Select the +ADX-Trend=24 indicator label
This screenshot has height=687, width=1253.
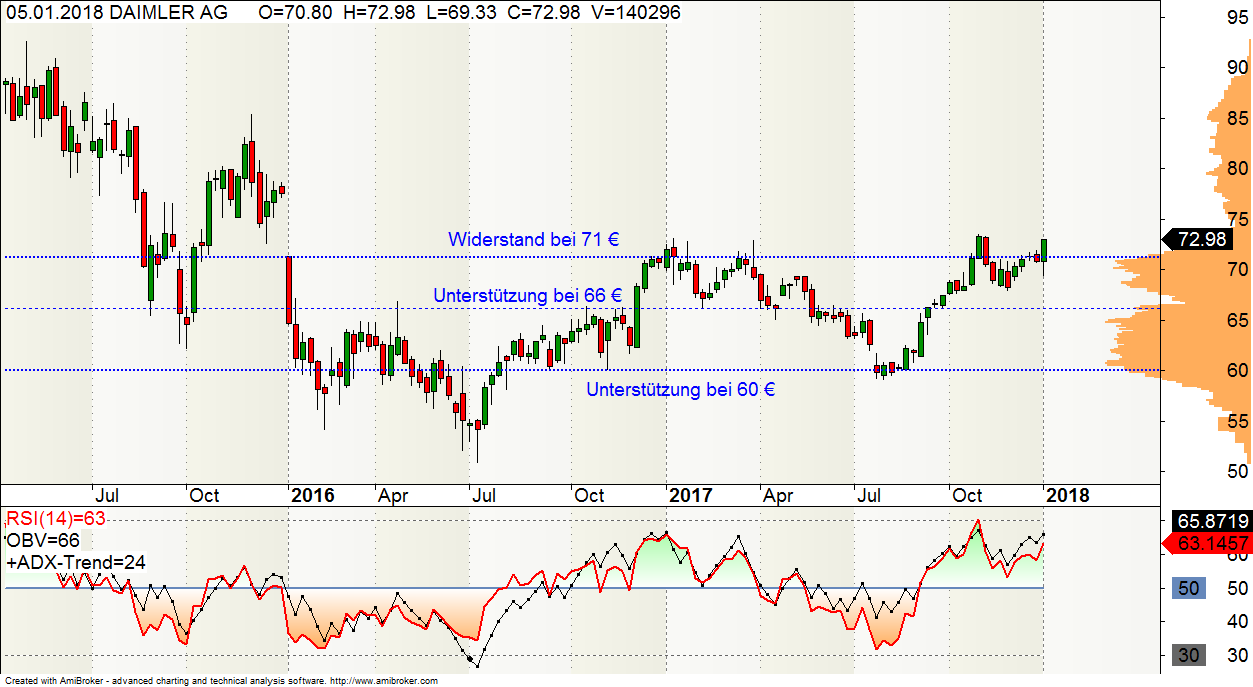[75, 563]
